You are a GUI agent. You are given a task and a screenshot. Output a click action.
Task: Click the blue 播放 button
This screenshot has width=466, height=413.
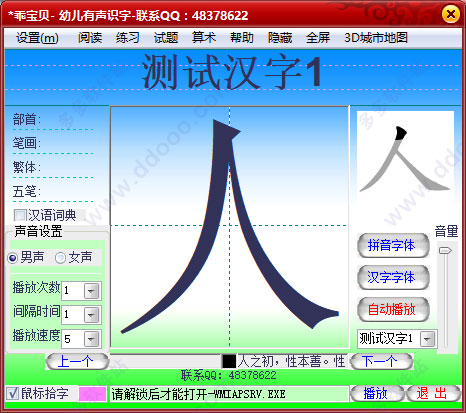pos(377,394)
